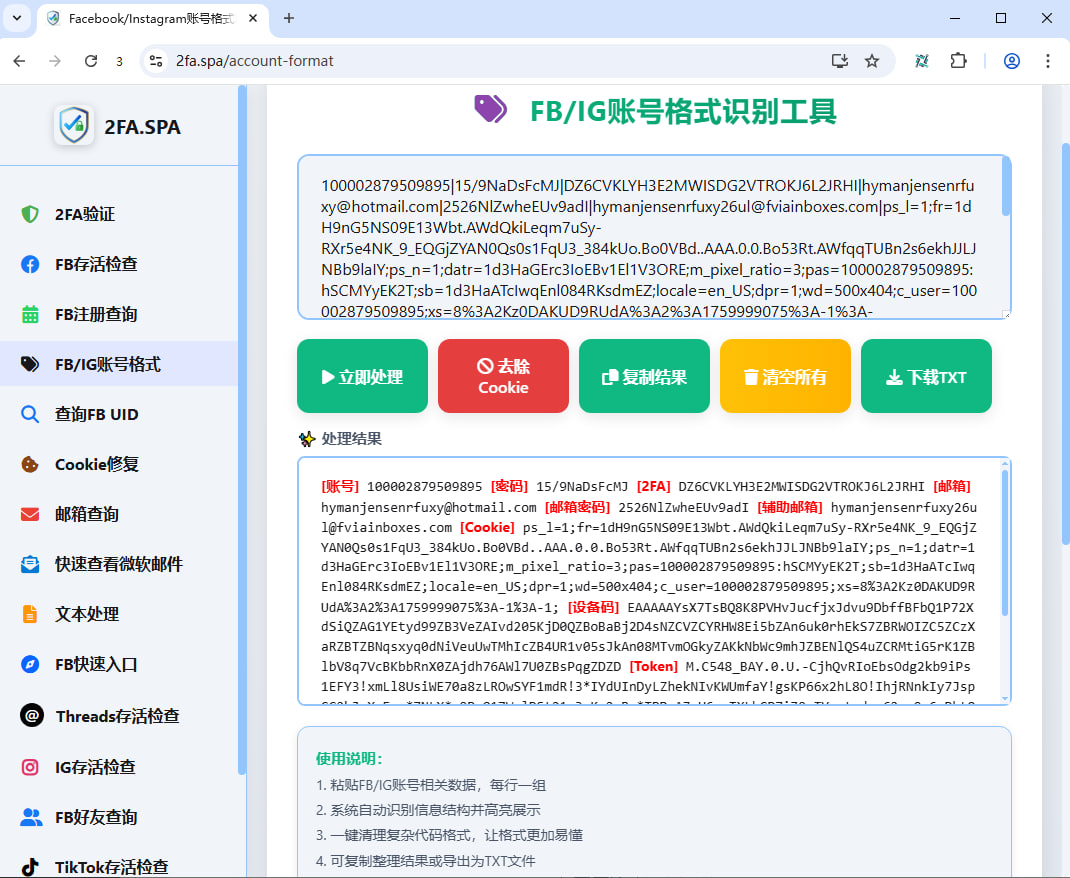Click the red [Cookie] label in results
Screen dimensions: 1070x878
point(487,527)
